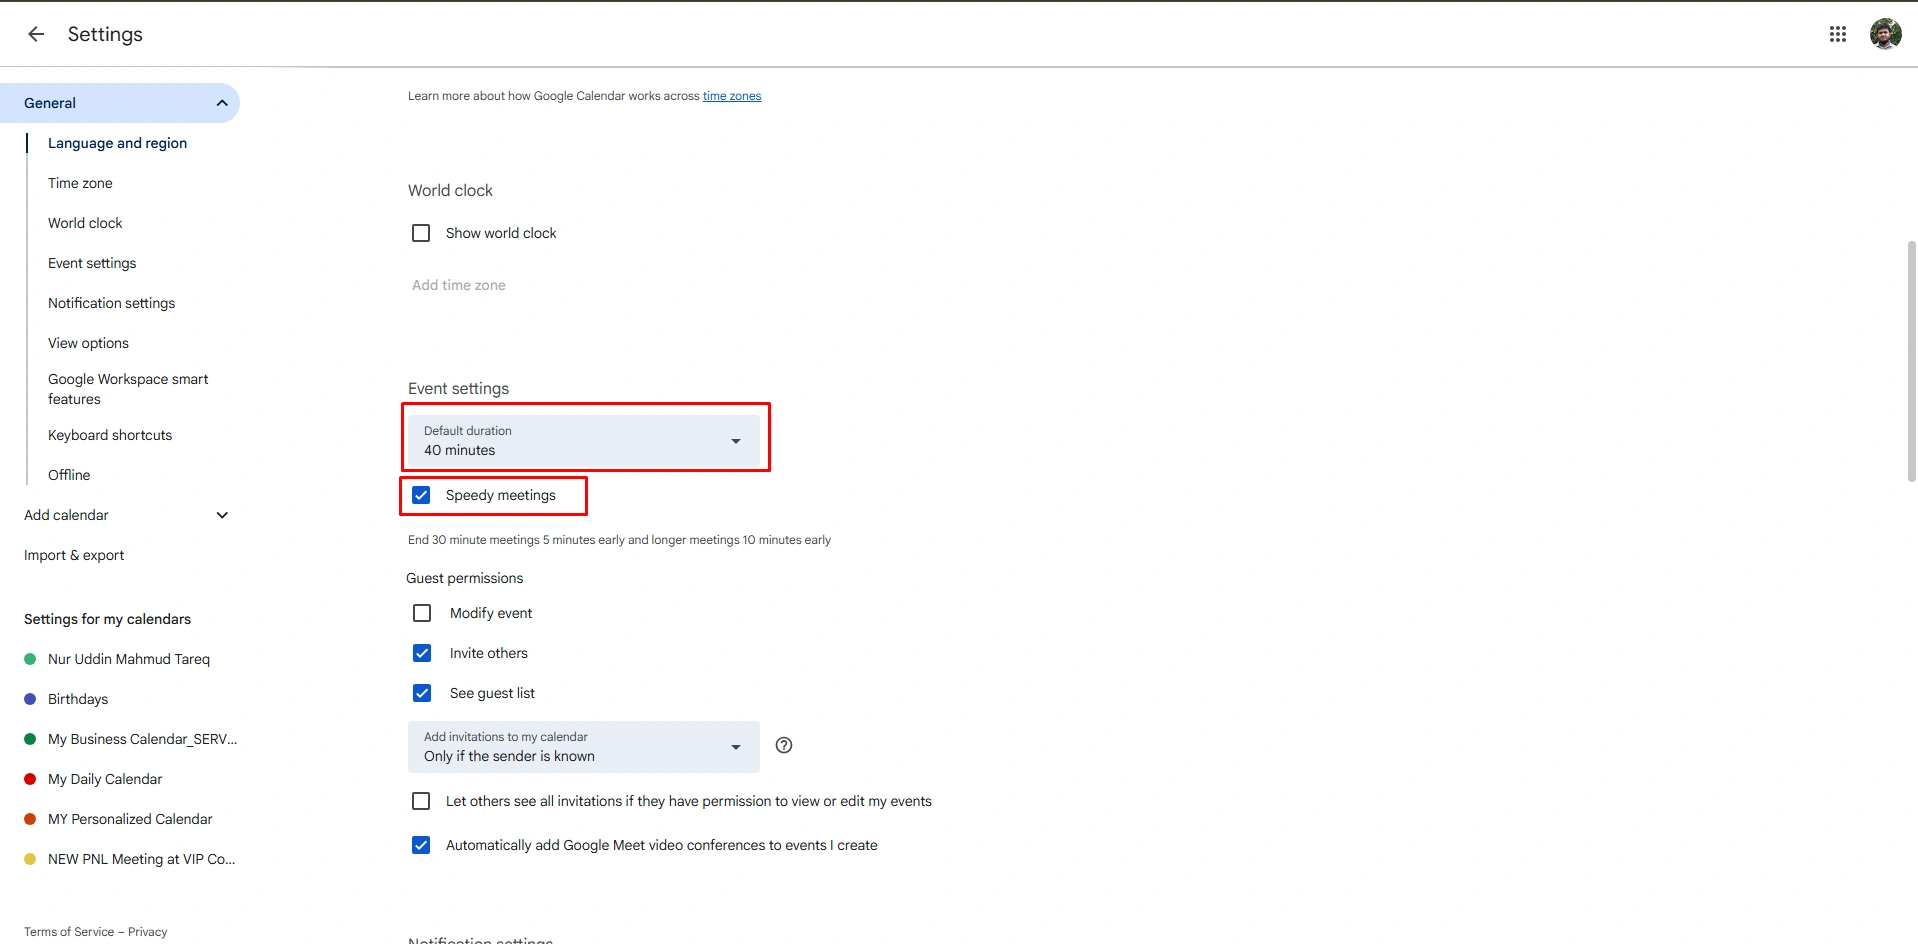Uncheck the Invite others permission

(x=422, y=653)
